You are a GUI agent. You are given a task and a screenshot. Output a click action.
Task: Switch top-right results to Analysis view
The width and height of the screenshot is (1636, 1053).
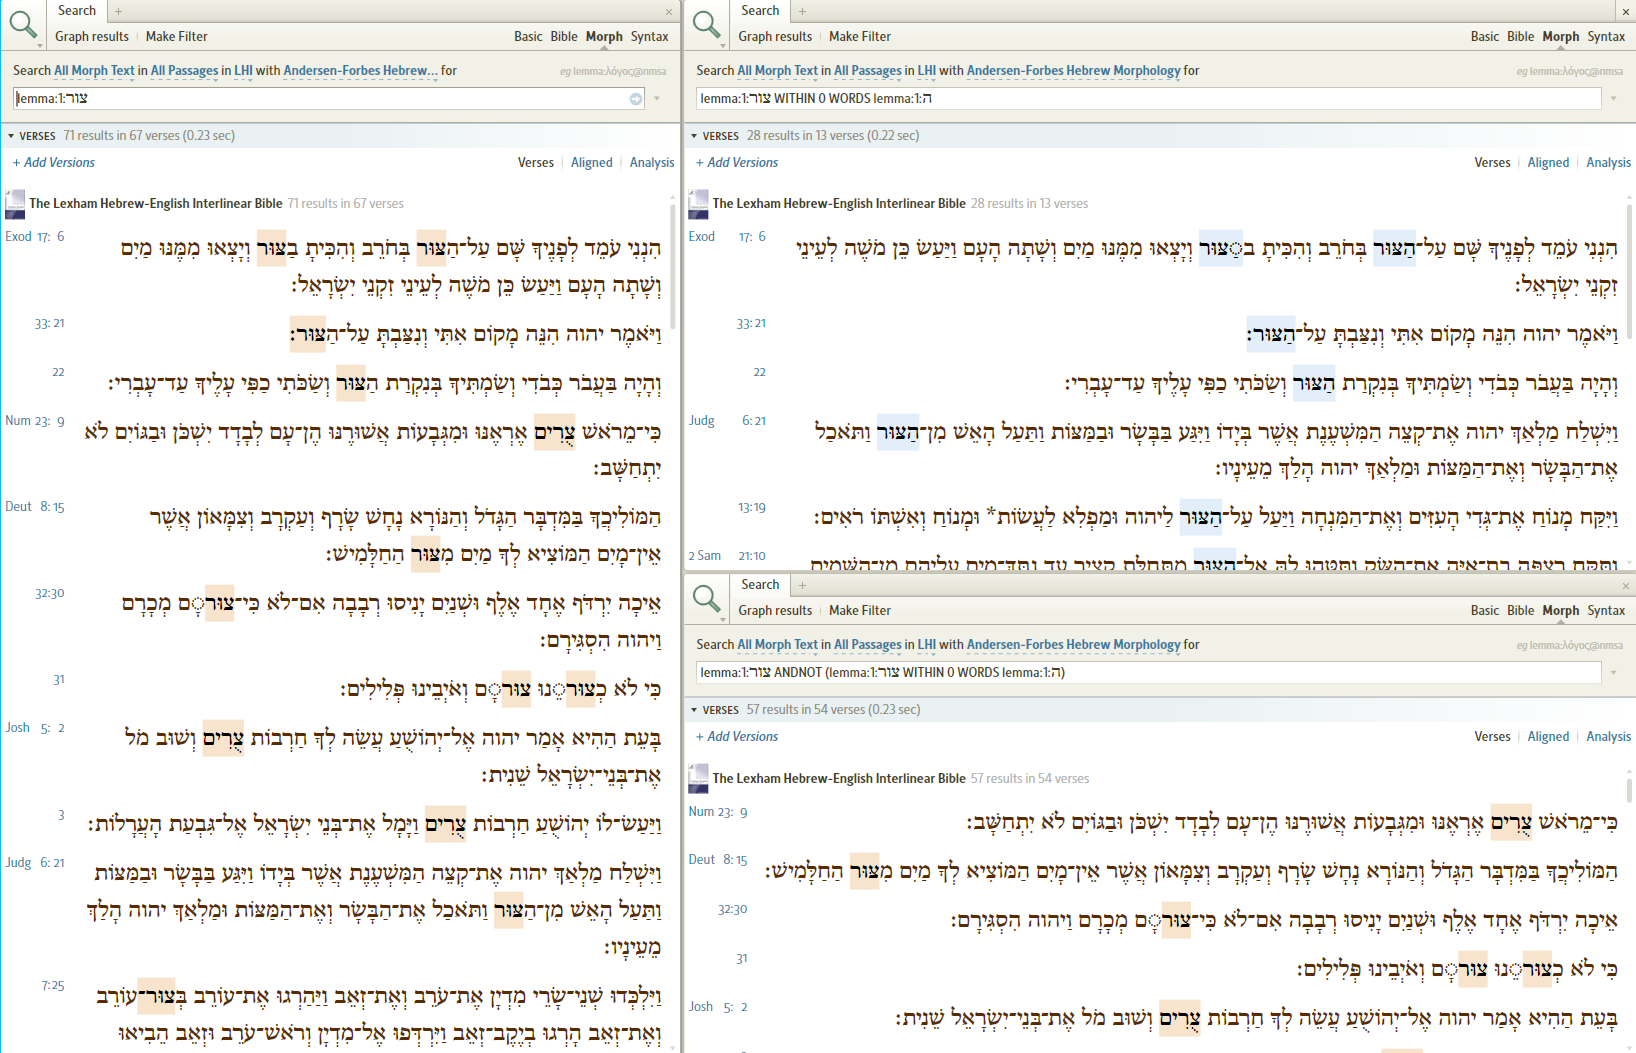pyautogui.click(x=1608, y=162)
